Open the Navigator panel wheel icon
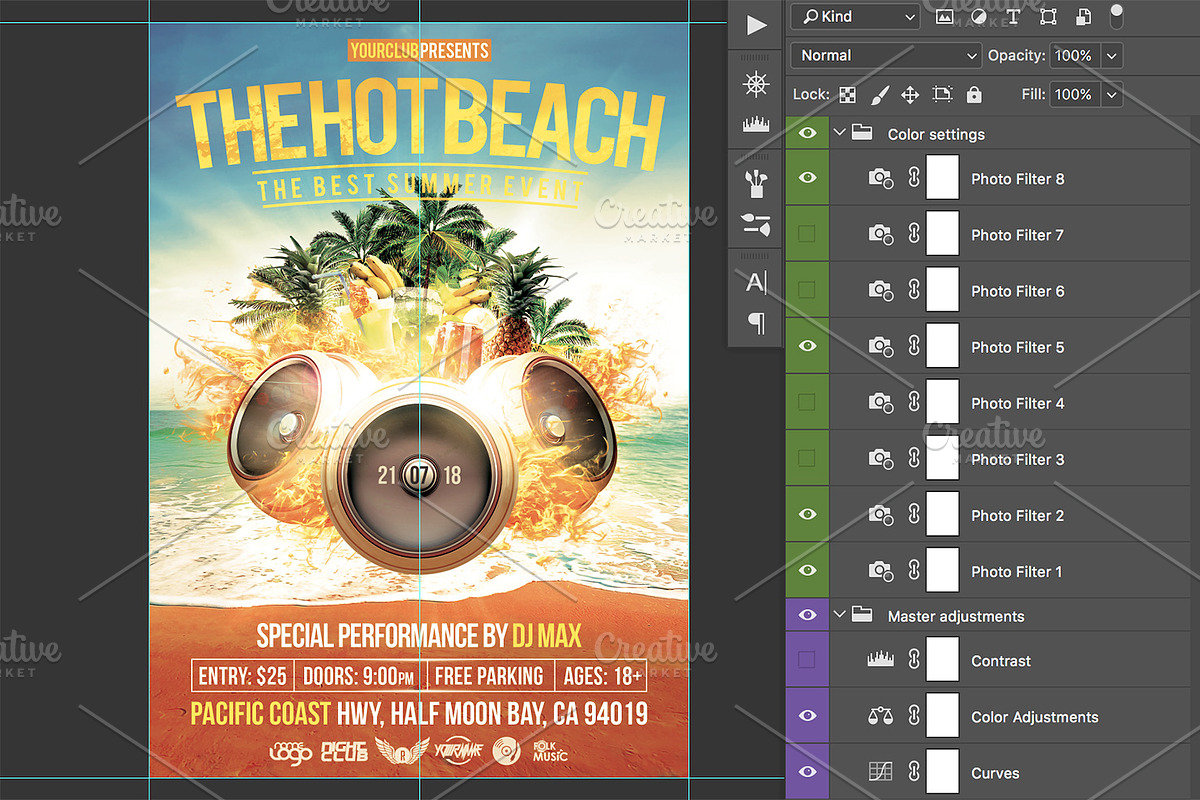1200x800 pixels. pyautogui.click(x=757, y=84)
